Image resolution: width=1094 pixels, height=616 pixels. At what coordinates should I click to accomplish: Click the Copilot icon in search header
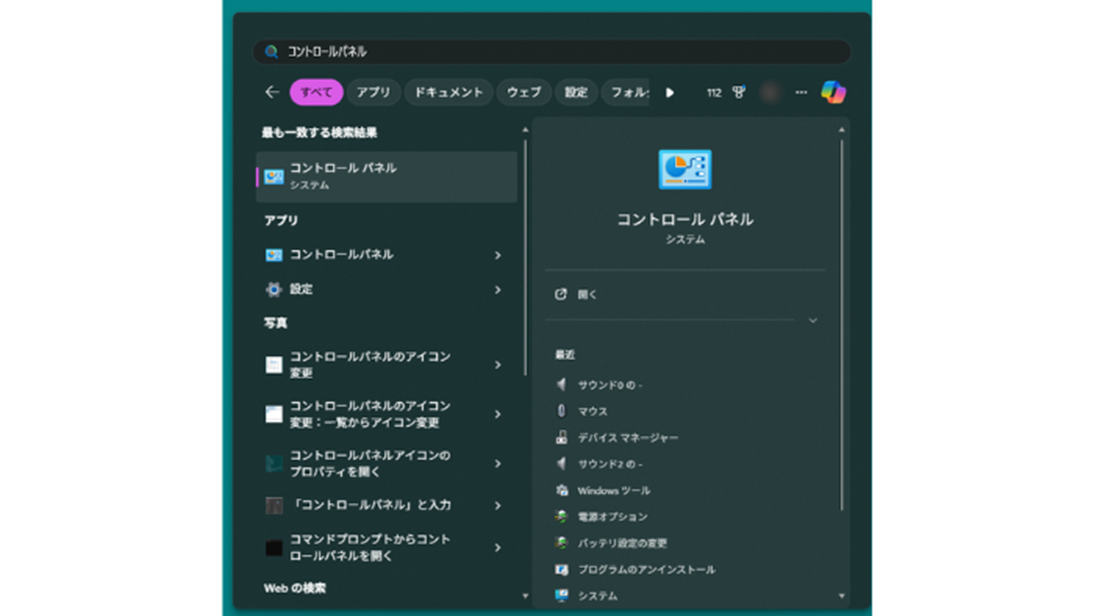point(832,92)
